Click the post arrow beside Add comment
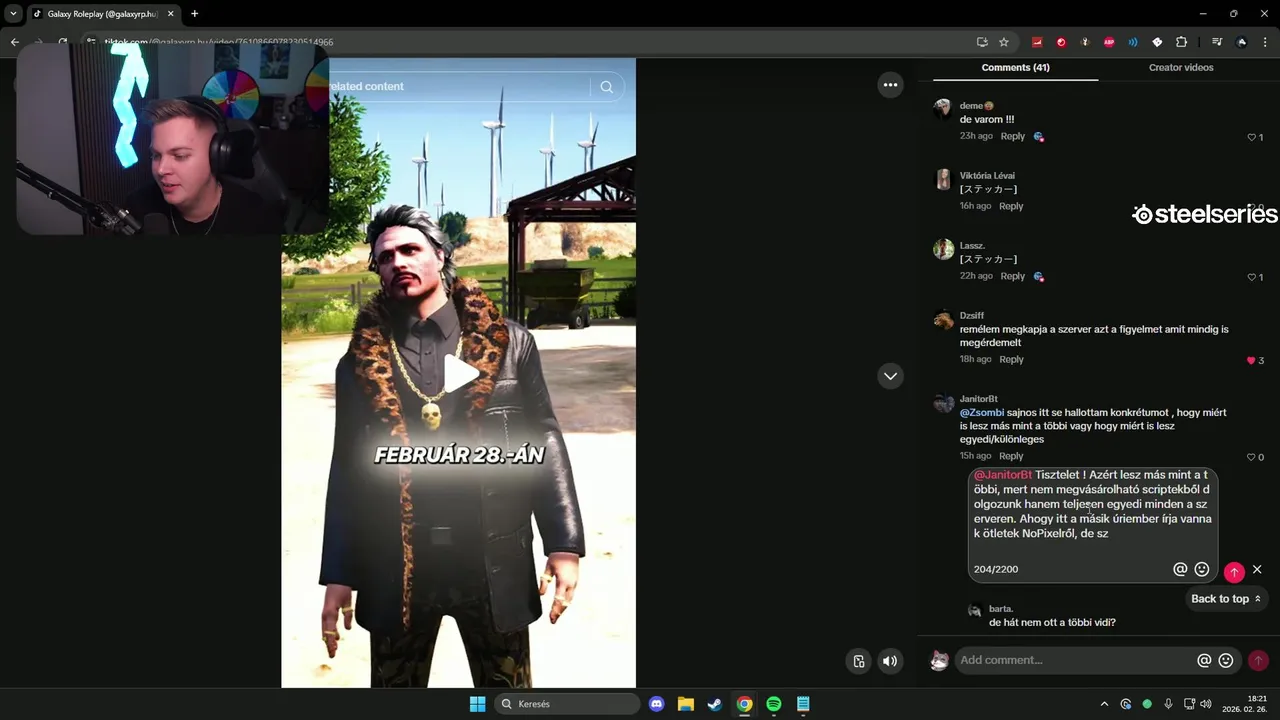The height and width of the screenshot is (720, 1280). point(1258,661)
